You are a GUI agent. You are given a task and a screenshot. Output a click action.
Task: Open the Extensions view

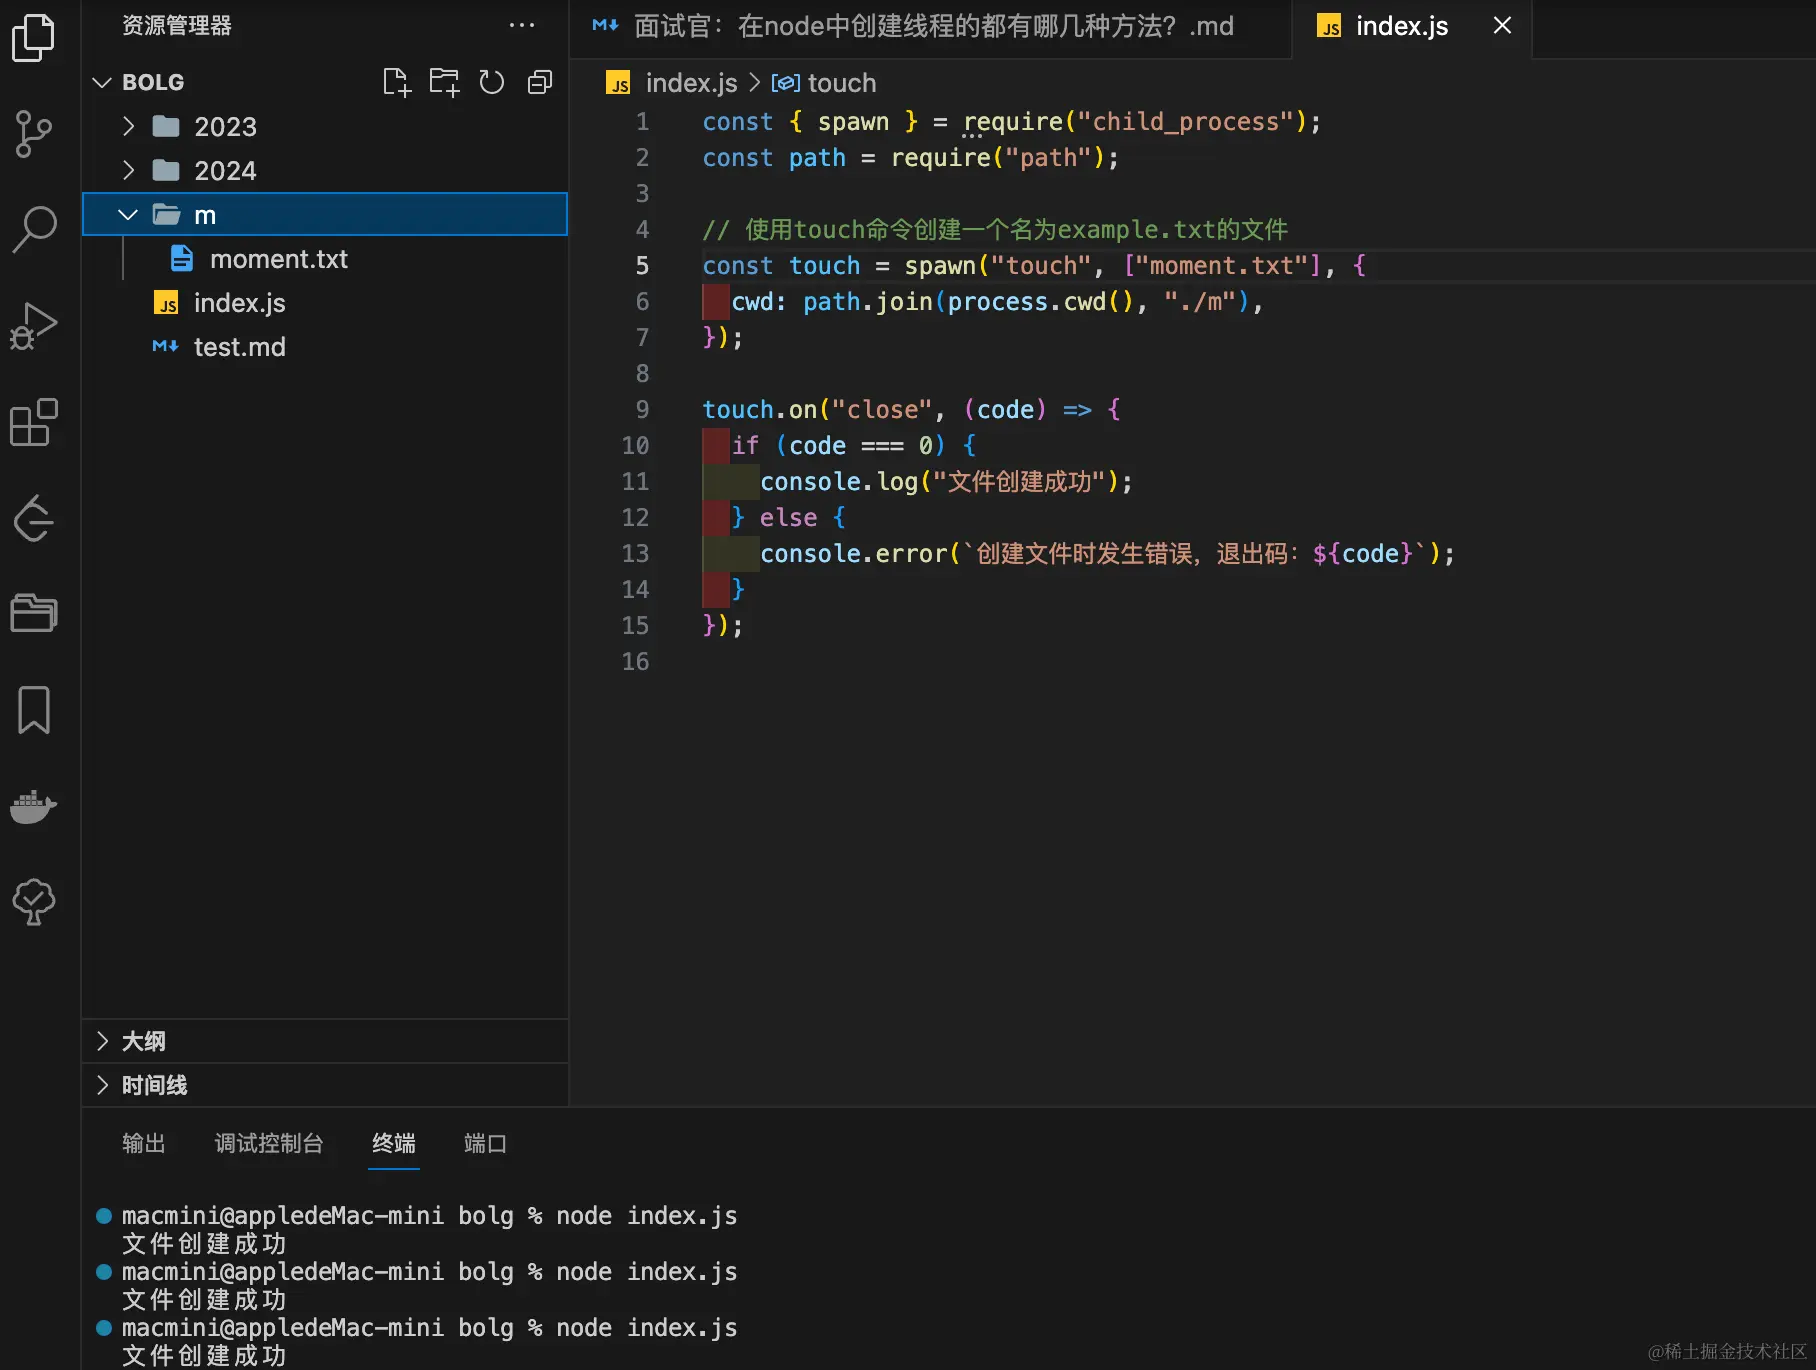(x=34, y=421)
